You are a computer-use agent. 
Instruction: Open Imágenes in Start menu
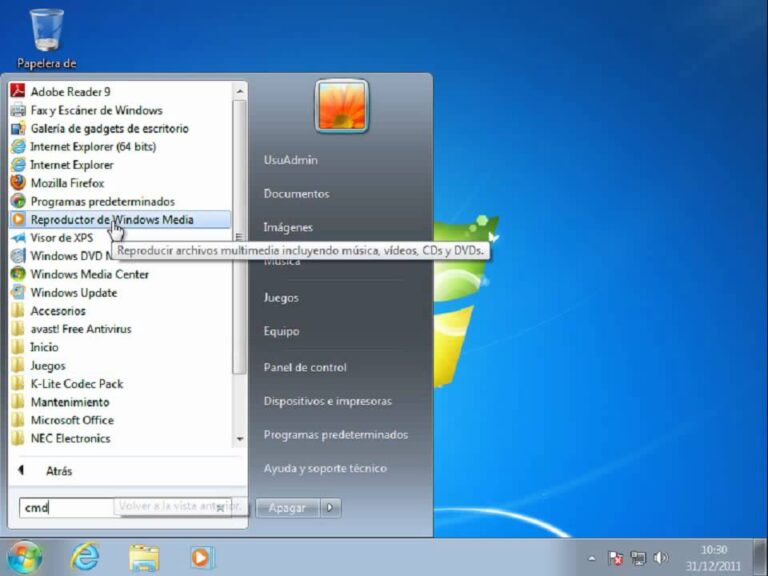click(x=288, y=227)
